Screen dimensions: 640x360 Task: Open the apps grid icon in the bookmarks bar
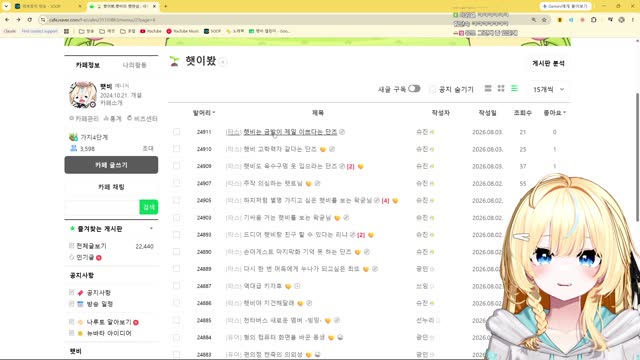67,31
